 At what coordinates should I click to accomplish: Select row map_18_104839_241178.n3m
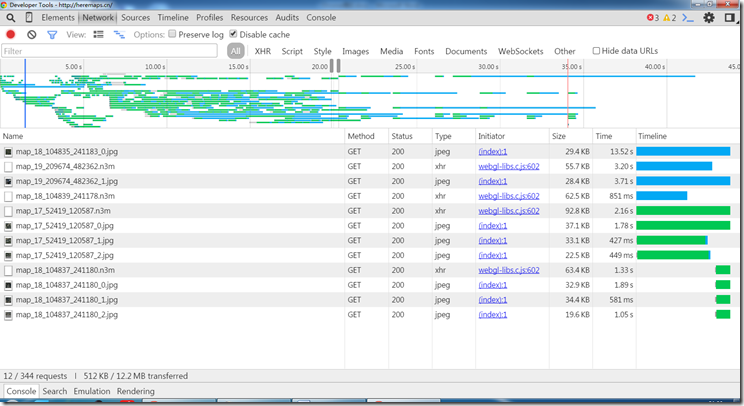click(x=369, y=196)
